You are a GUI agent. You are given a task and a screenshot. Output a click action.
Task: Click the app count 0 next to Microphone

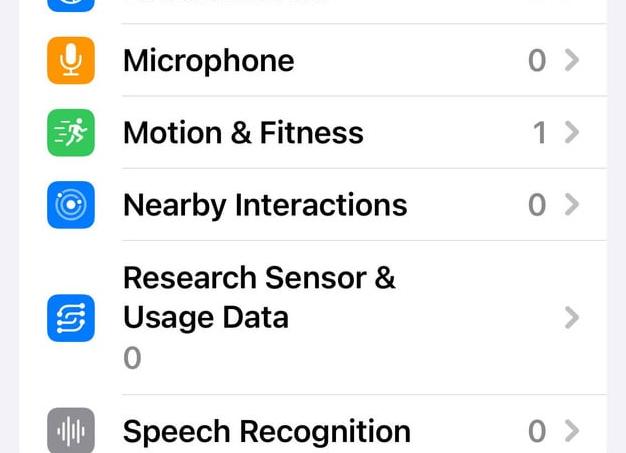tap(537, 61)
